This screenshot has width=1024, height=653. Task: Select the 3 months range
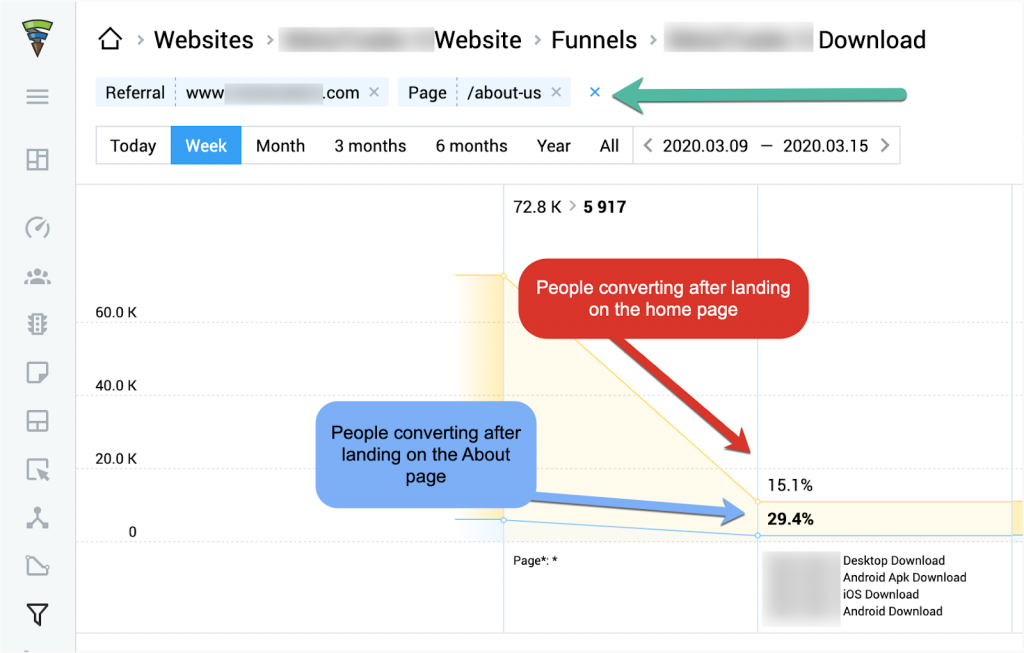pos(370,146)
